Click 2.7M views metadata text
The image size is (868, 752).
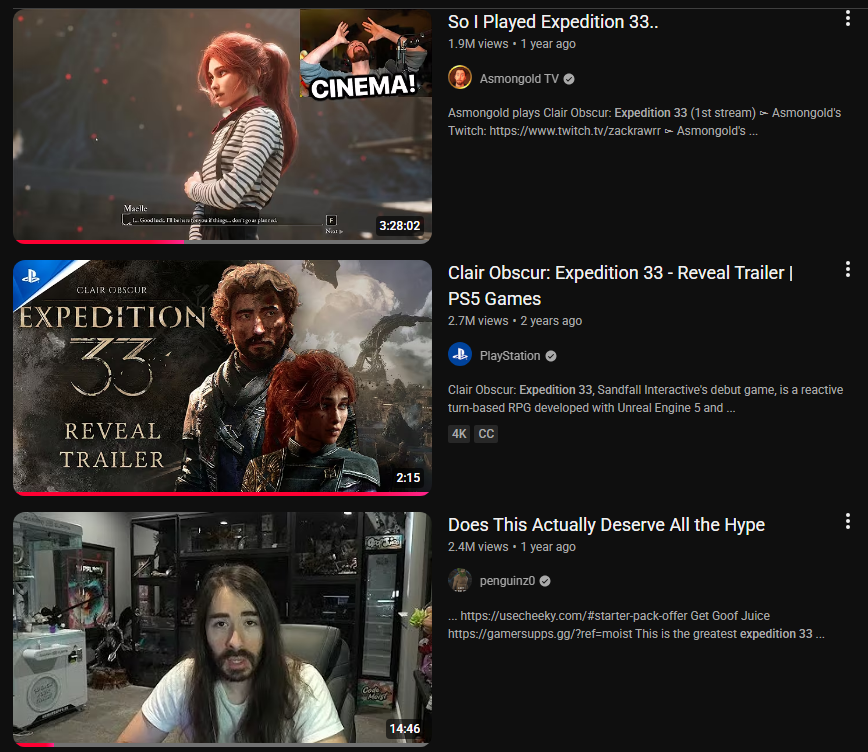[478, 321]
